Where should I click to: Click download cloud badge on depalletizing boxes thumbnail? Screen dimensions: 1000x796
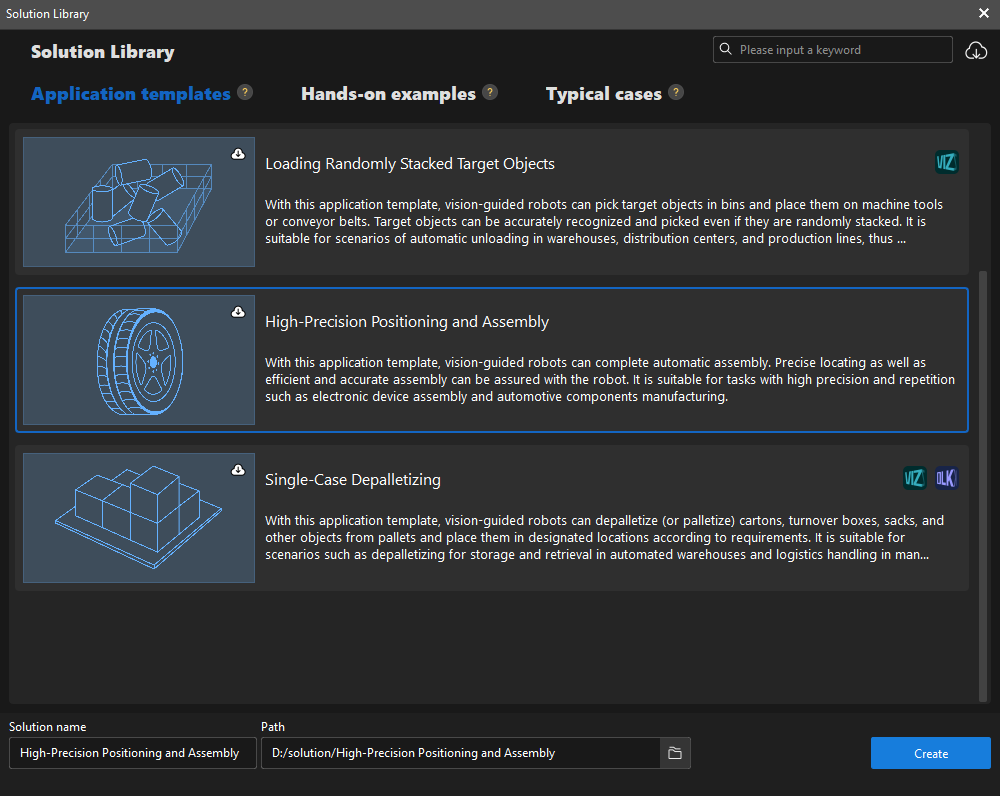[x=238, y=470]
